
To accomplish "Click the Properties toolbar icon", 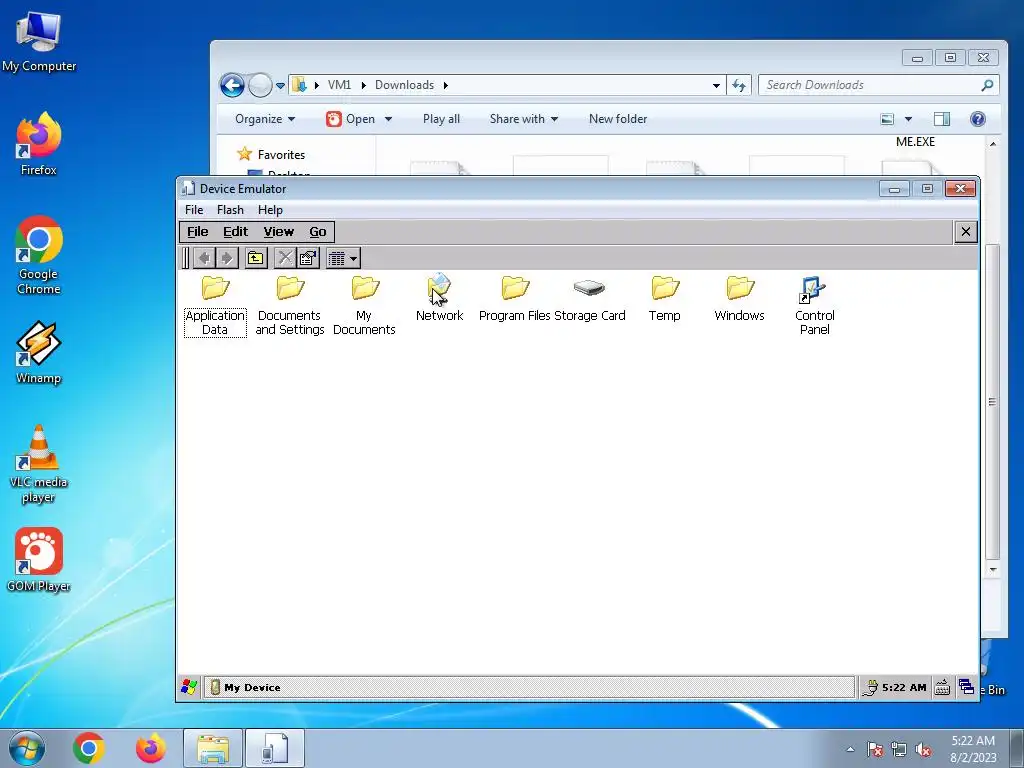I will pyautogui.click(x=308, y=258).
